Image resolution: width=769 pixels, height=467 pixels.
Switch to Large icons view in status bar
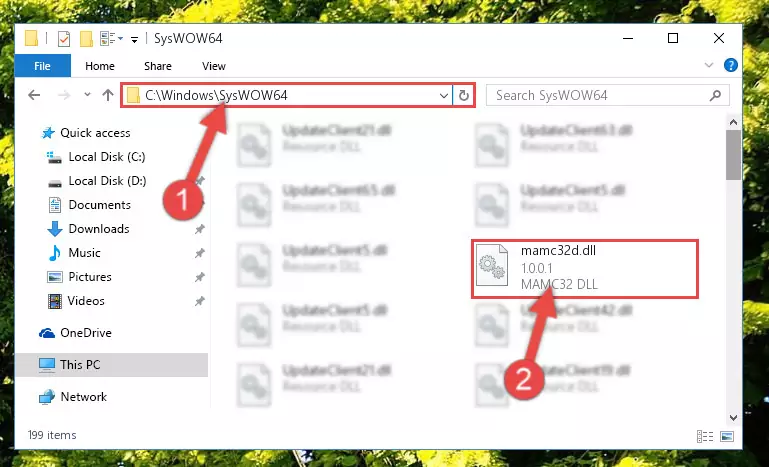pyautogui.click(x=727, y=436)
